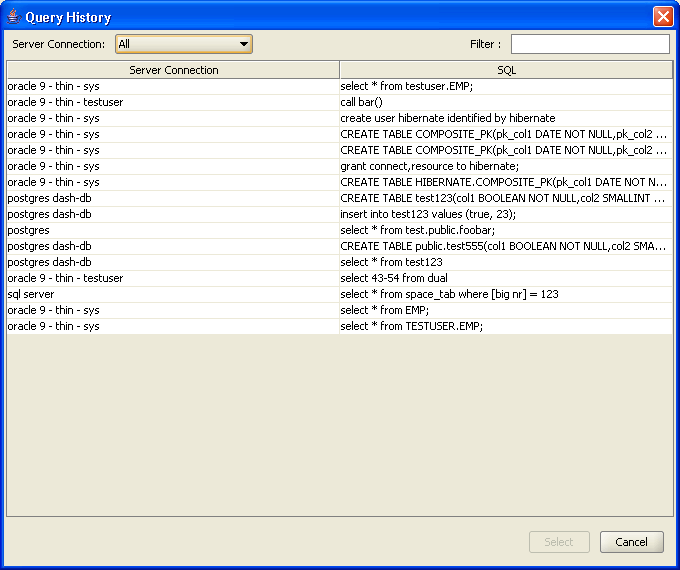This screenshot has height=570, width=680.
Task: Pick "create user hibernate identified by hibernate" query
Action: coord(506,118)
